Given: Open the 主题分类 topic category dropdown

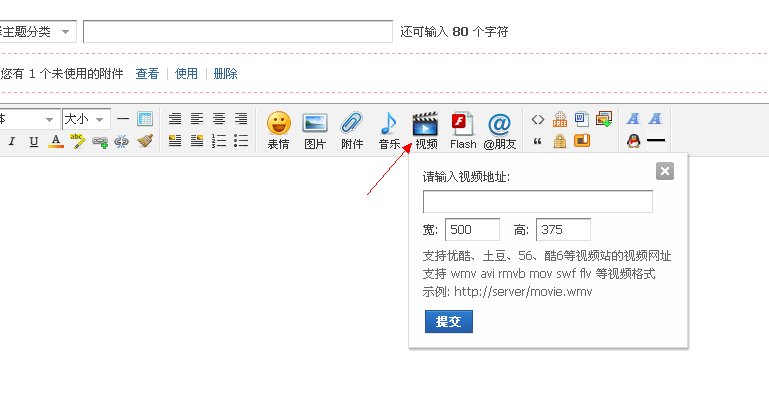Looking at the screenshot, I should click(x=37, y=32).
